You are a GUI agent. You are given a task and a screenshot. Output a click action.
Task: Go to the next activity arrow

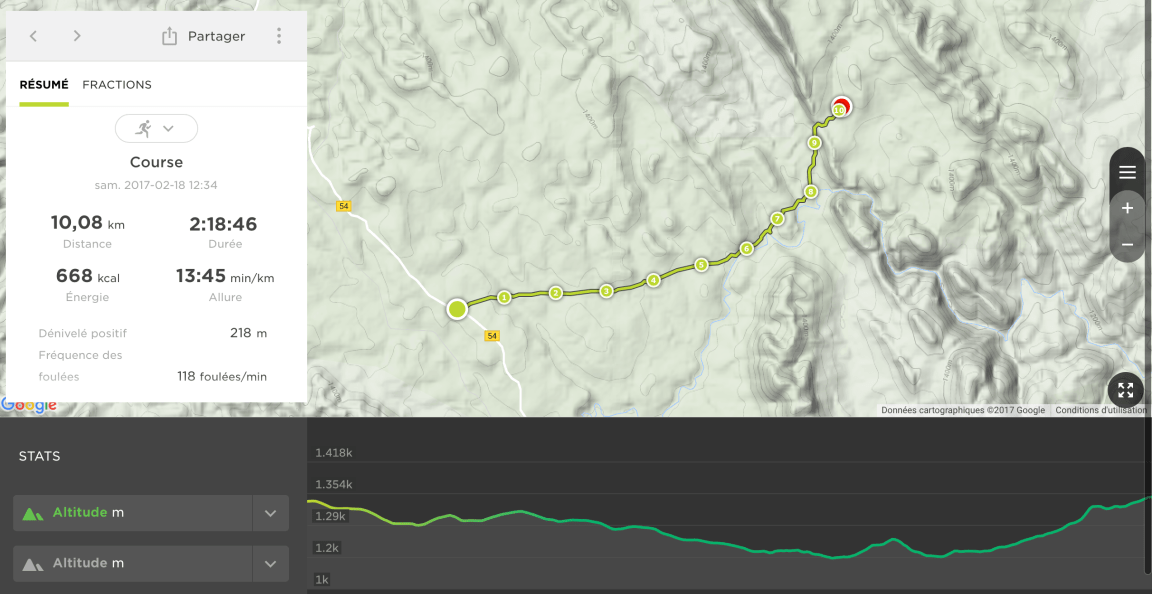77,36
